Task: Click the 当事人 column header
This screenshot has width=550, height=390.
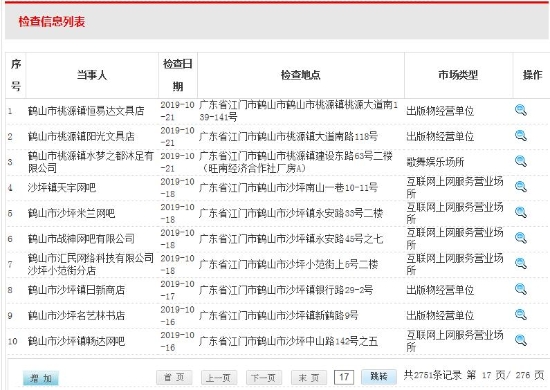Action: 92,75
